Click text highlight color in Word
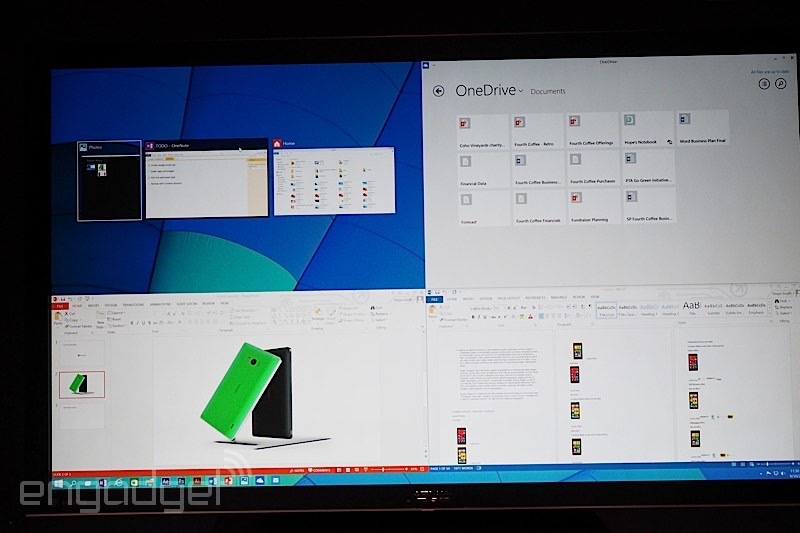This screenshot has height=533, width=800. coord(522,316)
